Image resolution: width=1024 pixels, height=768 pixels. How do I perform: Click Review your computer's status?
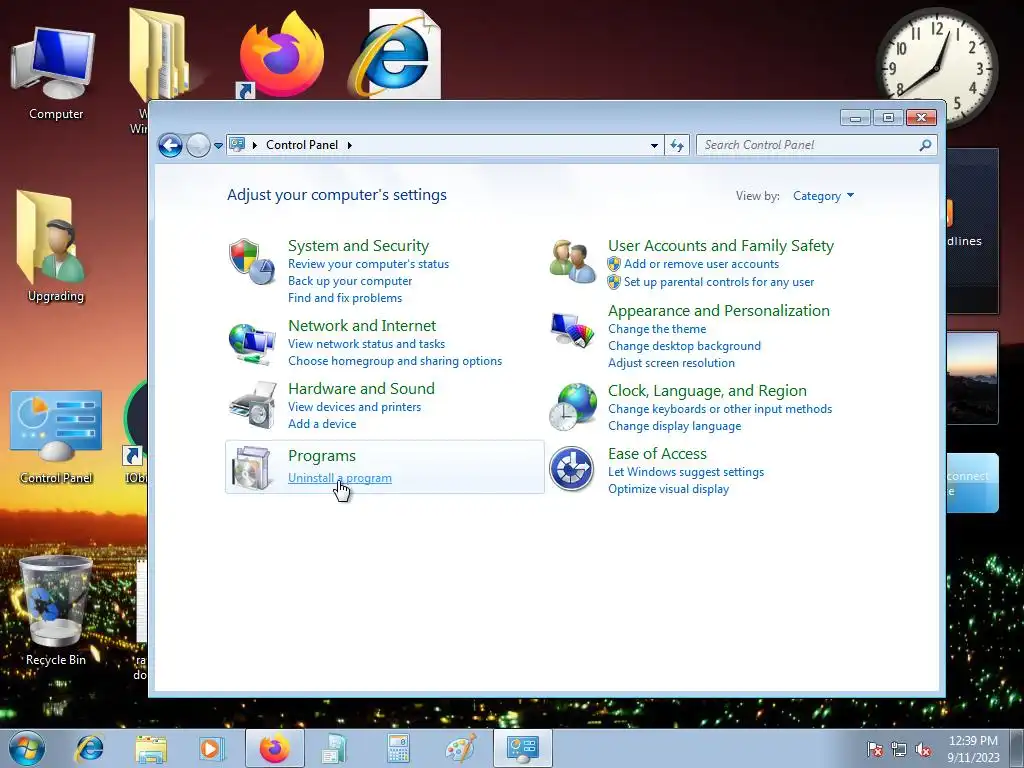368,264
